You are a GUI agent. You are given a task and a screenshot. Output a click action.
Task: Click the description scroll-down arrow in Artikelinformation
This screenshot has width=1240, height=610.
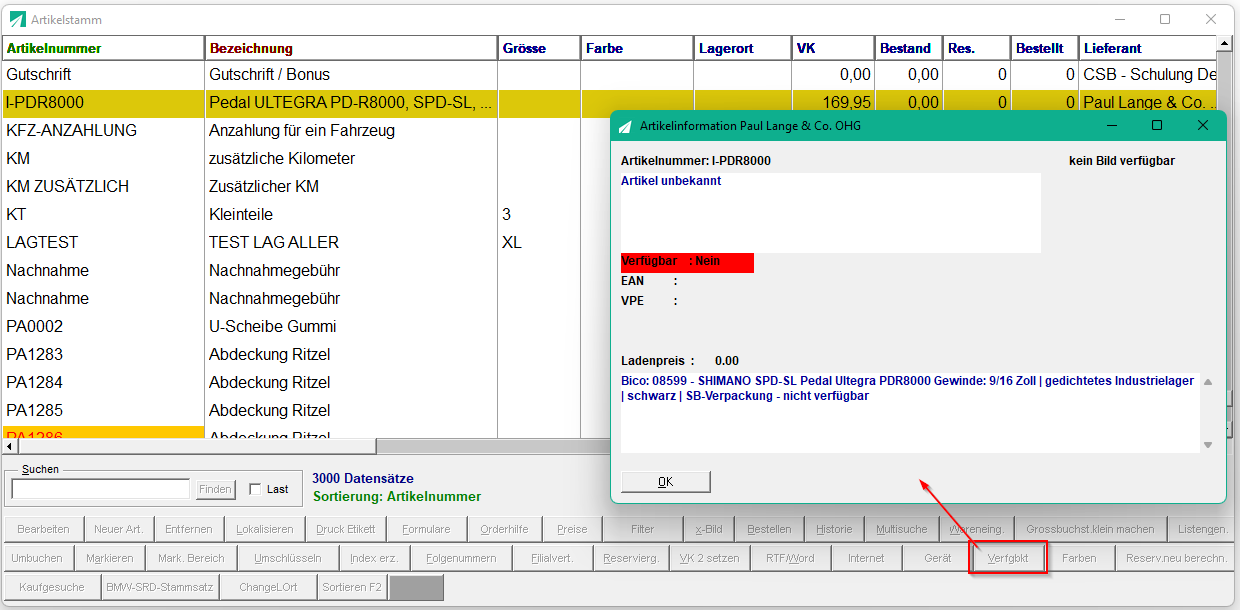click(1207, 445)
